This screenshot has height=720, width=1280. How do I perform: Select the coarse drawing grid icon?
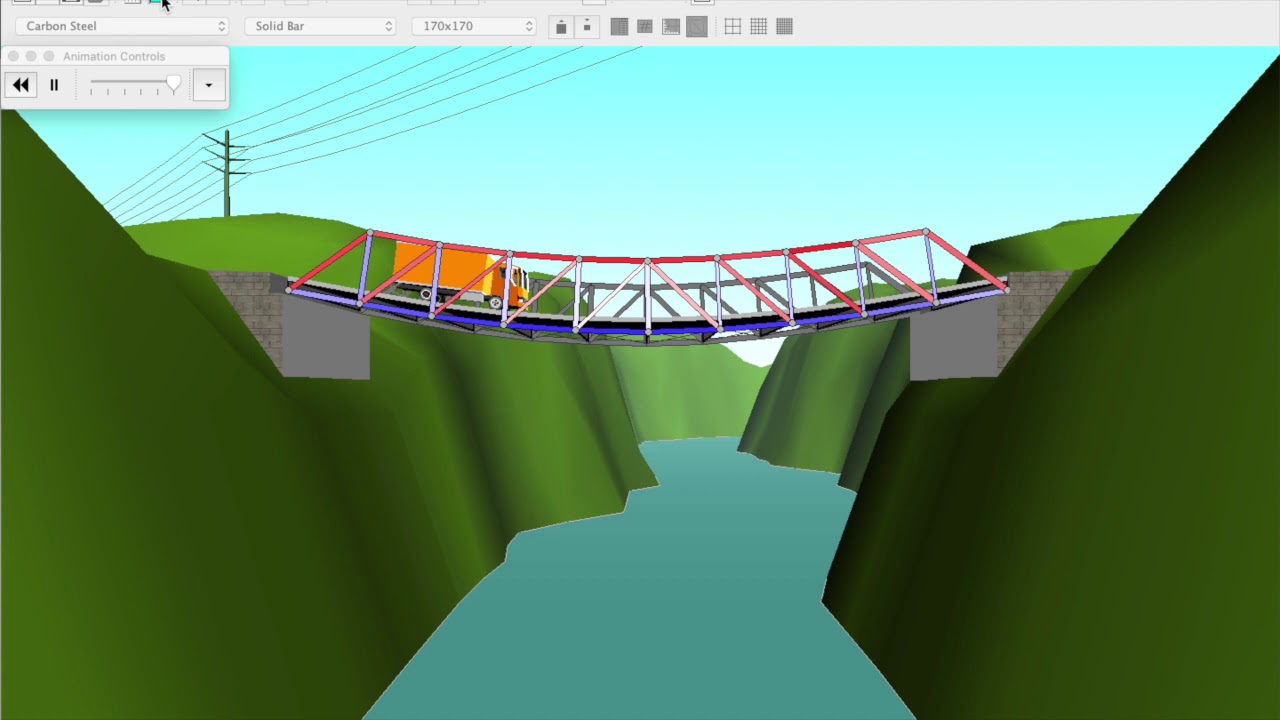click(x=733, y=27)
